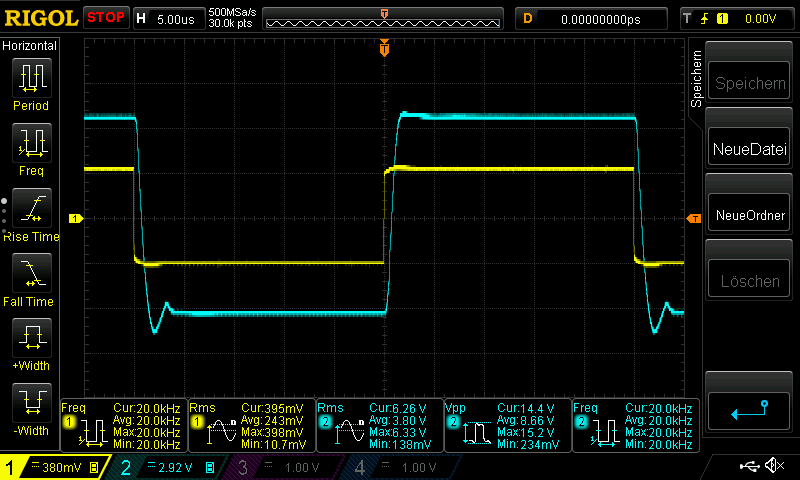Click the memory waveform overview bar
This screenshot has width=800, height=480.
[x=383, y=19]
